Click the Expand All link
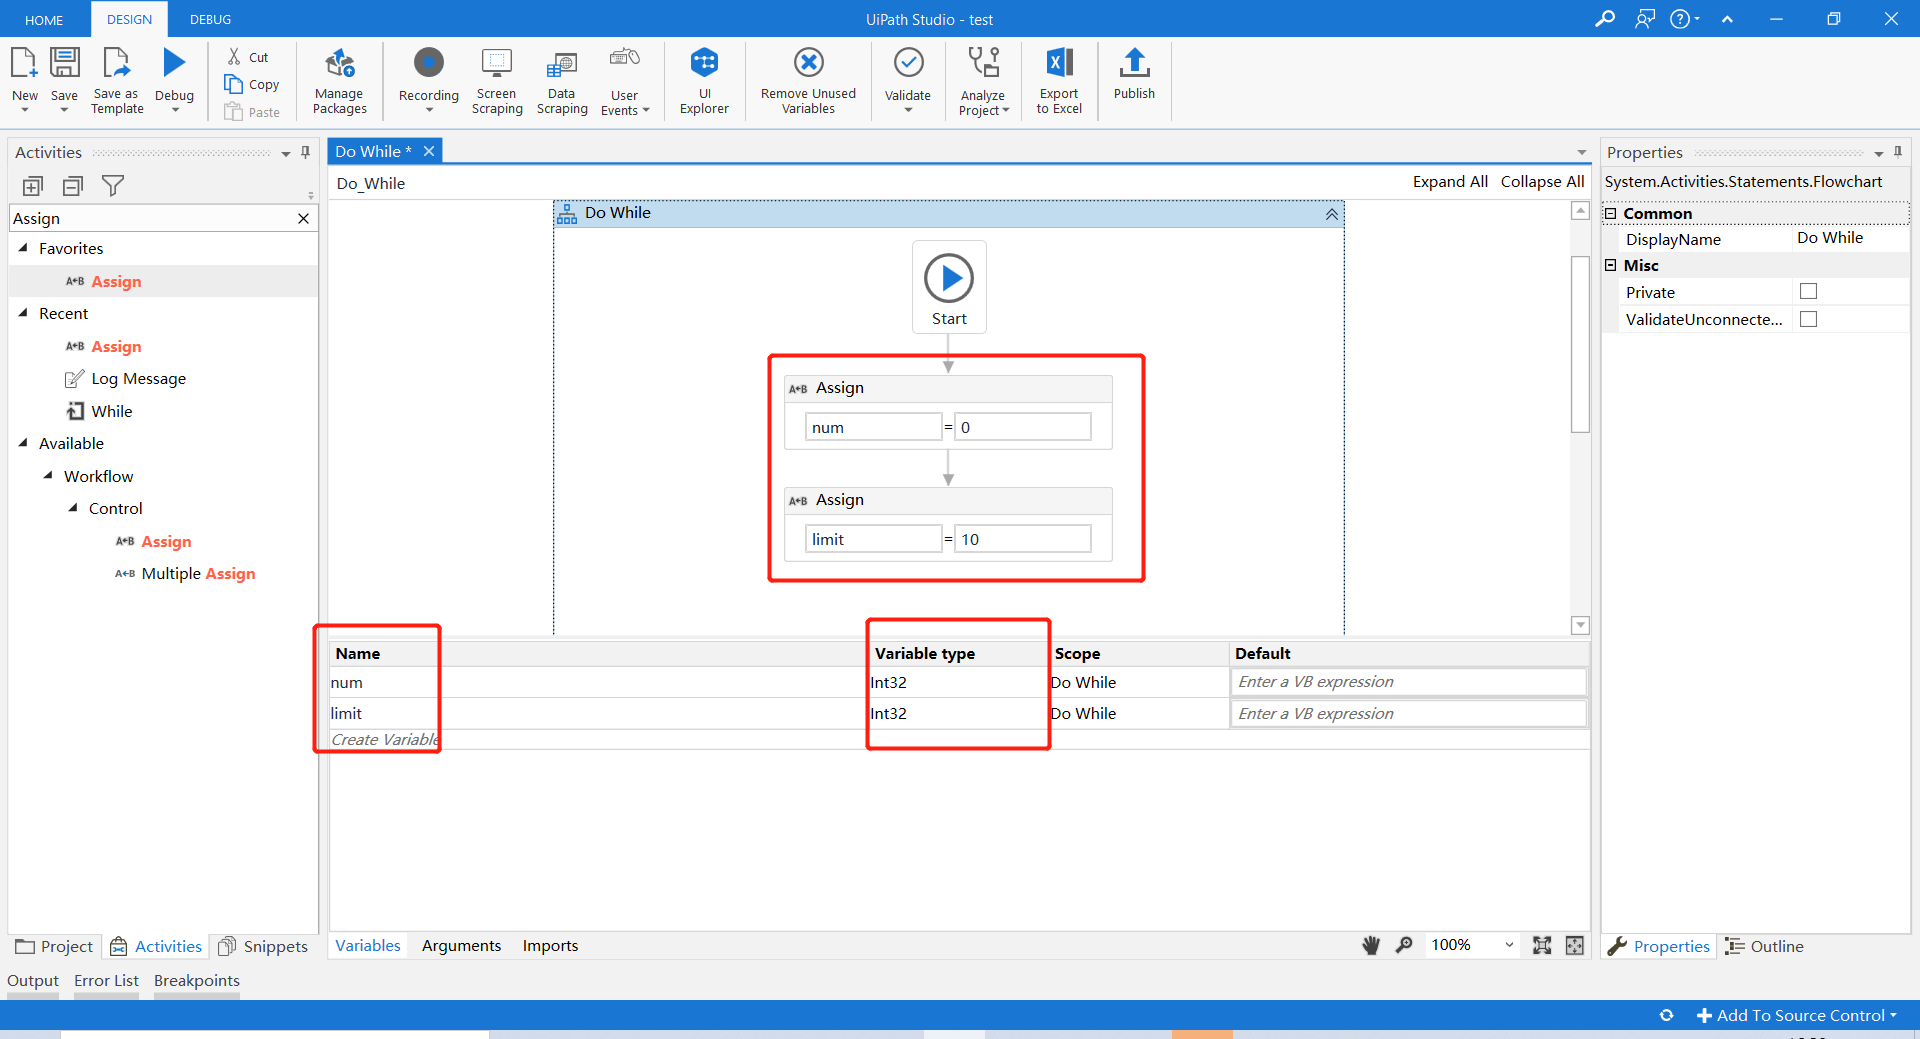The image size is (1920, 1039). pos(1450,181)
